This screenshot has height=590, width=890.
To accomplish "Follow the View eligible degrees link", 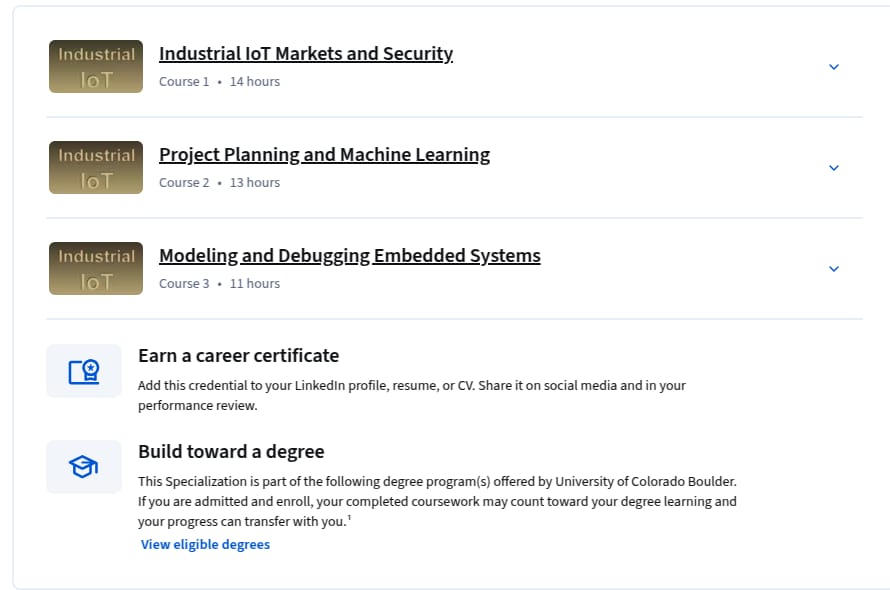I will [205, 545].
